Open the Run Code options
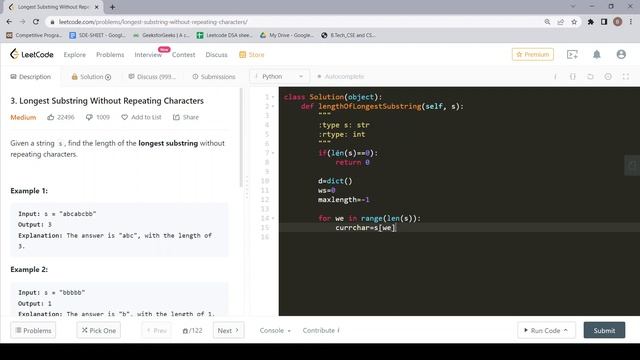This screenshot has width=640, height=360. 546,330
